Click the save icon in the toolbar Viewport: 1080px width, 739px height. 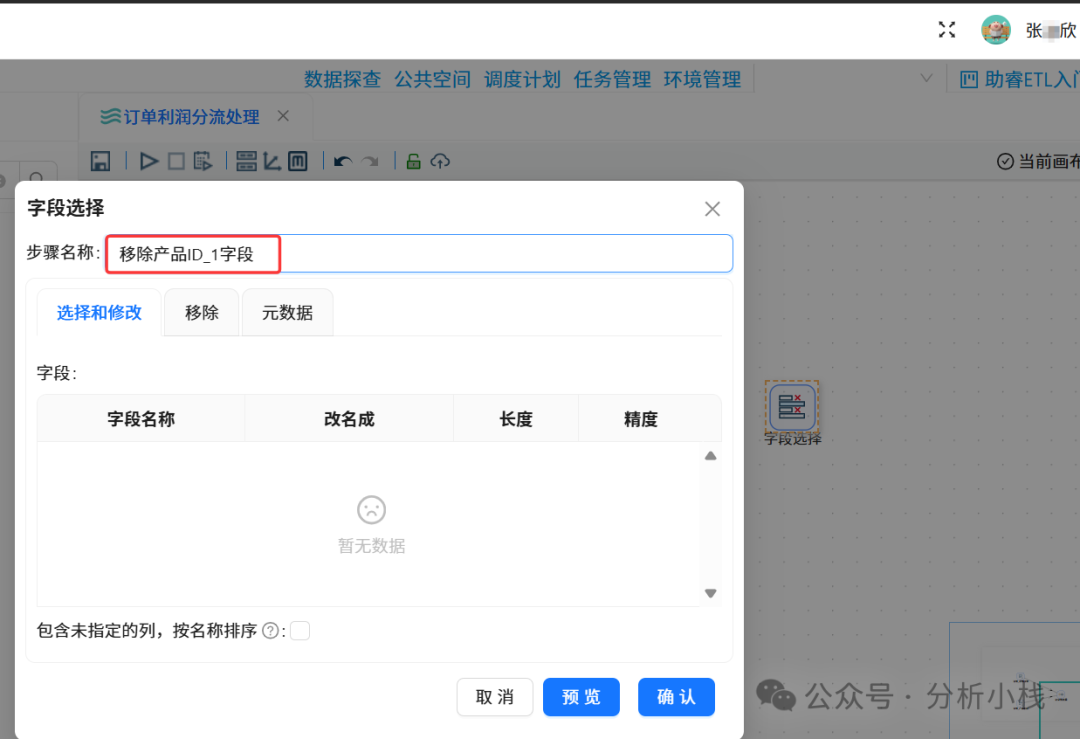point(101,161)
